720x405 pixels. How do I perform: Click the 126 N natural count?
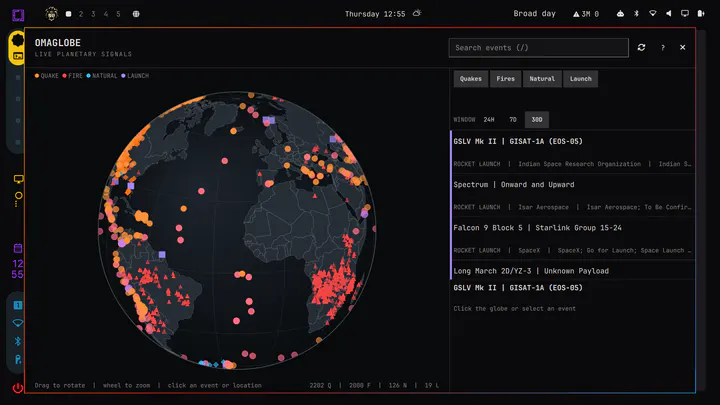click(x=398, y=385)
